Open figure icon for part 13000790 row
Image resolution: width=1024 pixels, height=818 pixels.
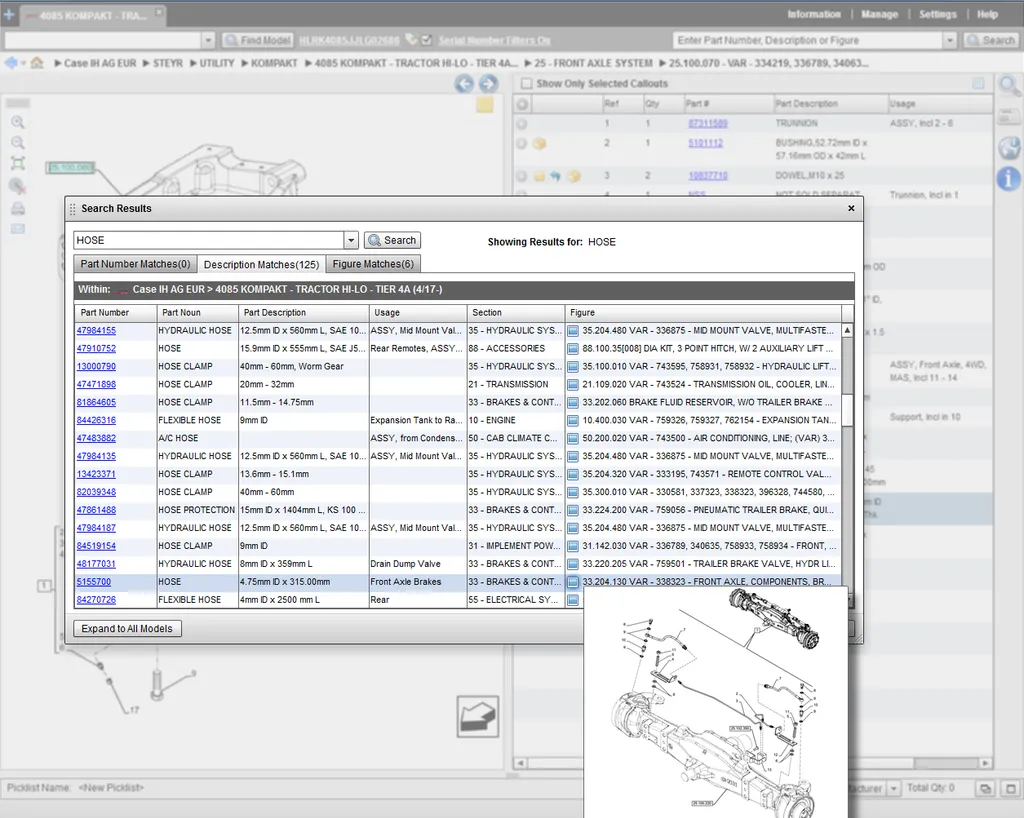(573, 367)
